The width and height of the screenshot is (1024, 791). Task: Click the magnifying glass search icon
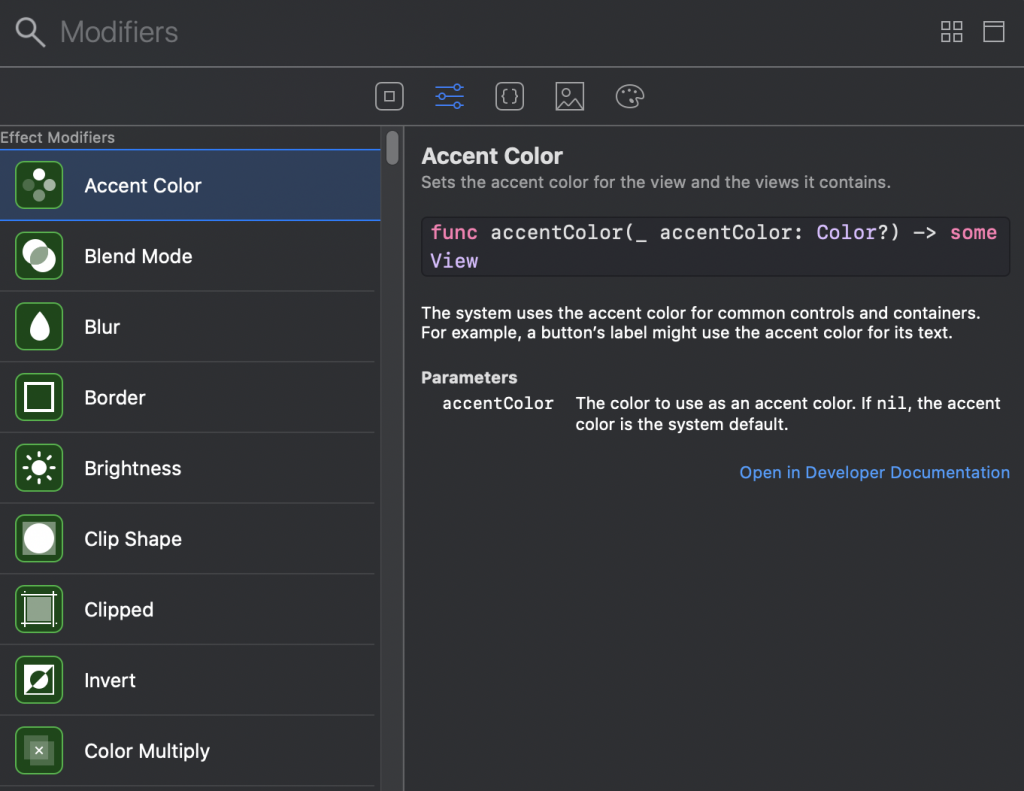point(30,33)
